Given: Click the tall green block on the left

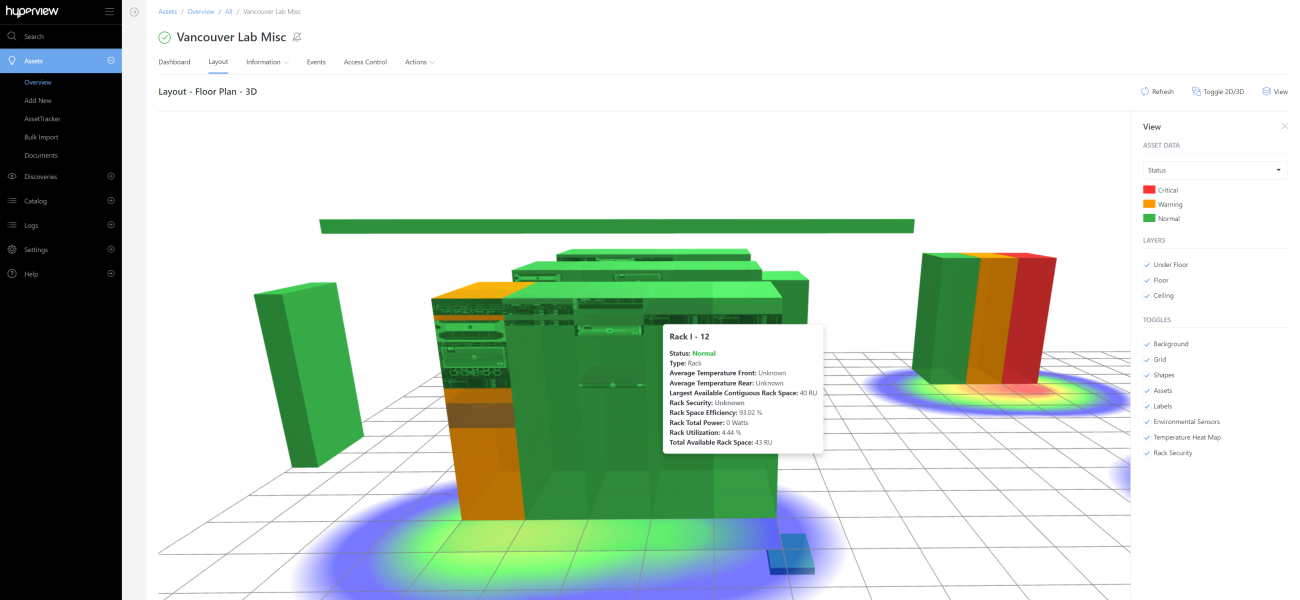Looking at the screenshot, I should tap(308, 375).
